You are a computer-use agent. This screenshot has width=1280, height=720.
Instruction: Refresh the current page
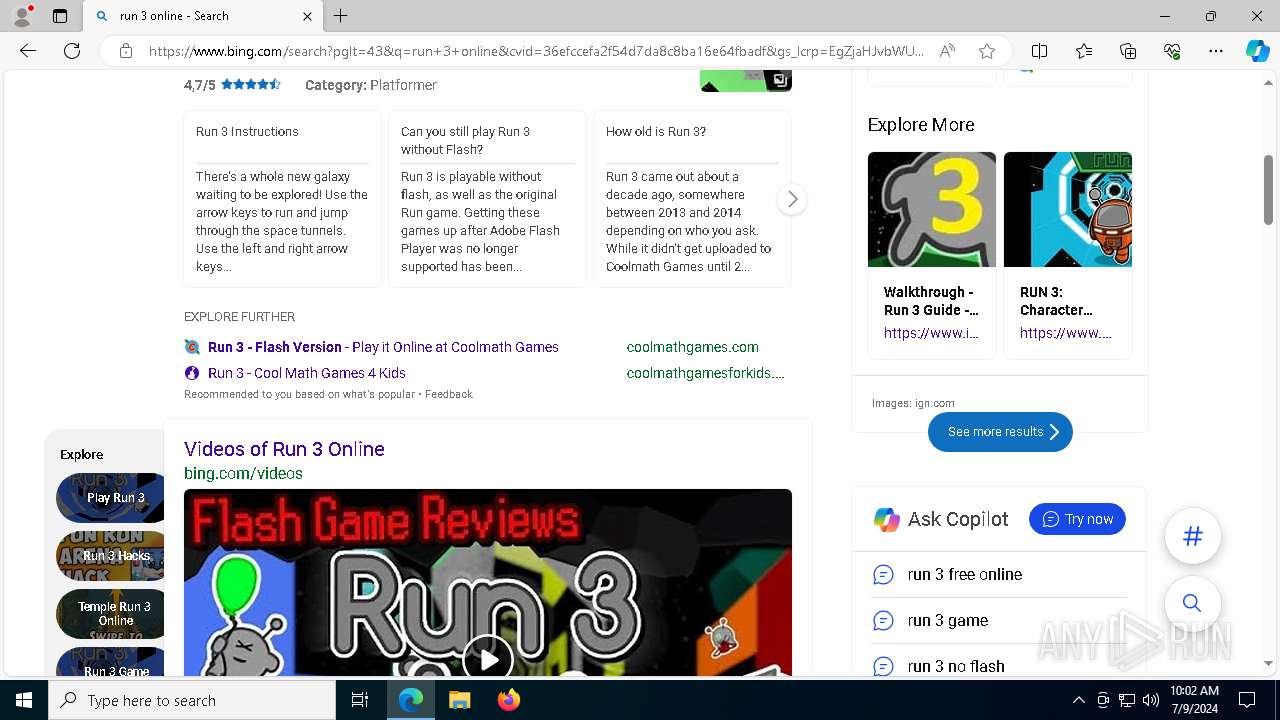click(72, 51)
